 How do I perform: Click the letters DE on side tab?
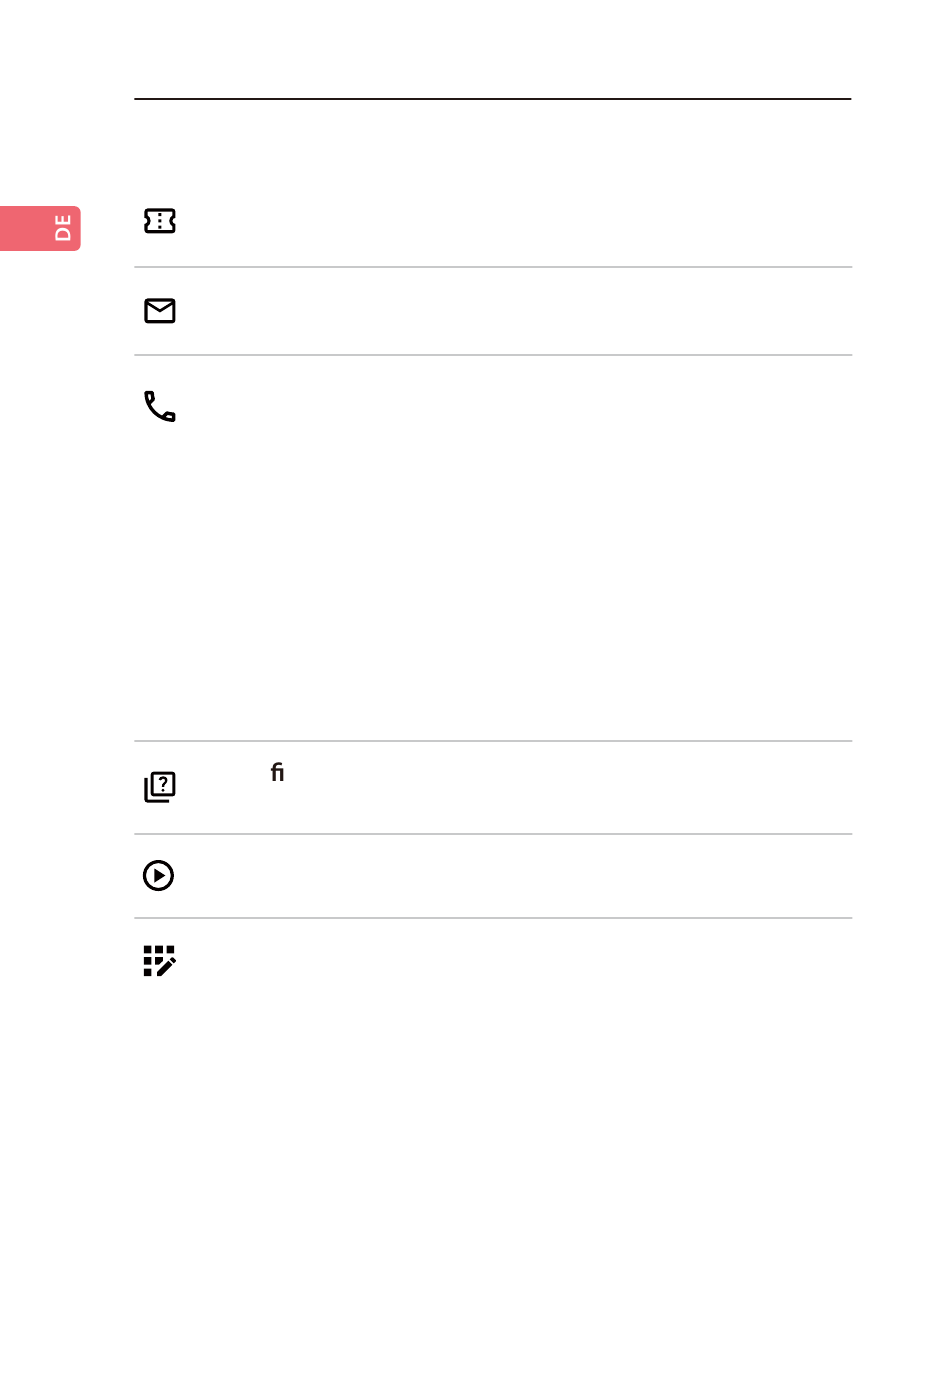coord(63,228)
